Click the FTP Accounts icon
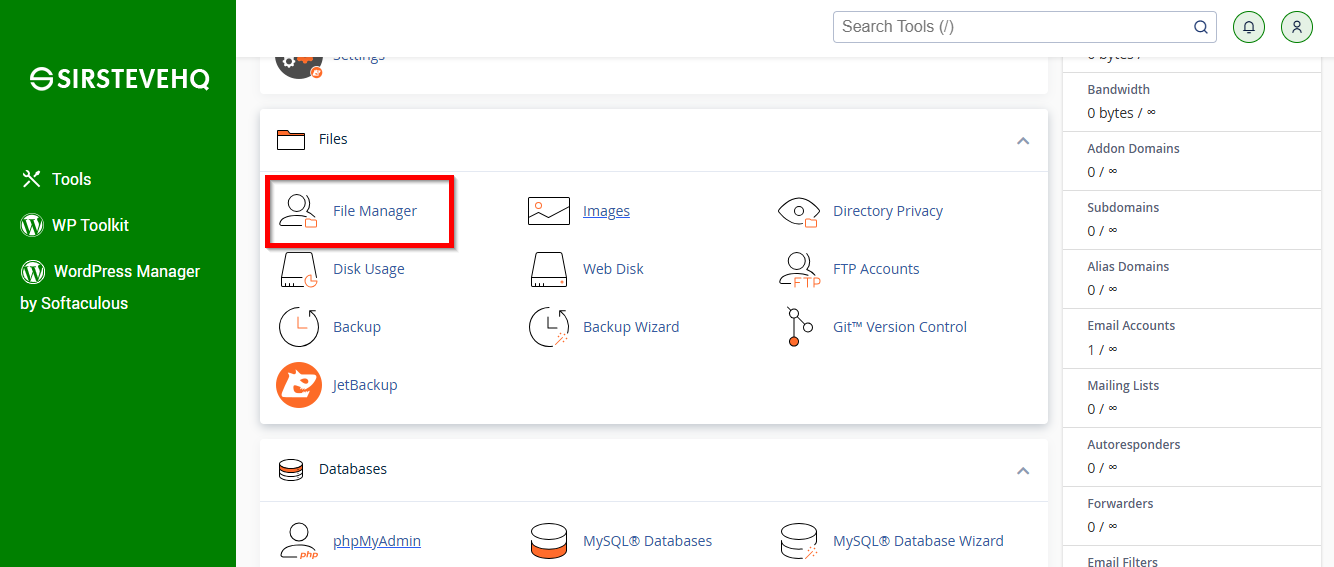 799,269
